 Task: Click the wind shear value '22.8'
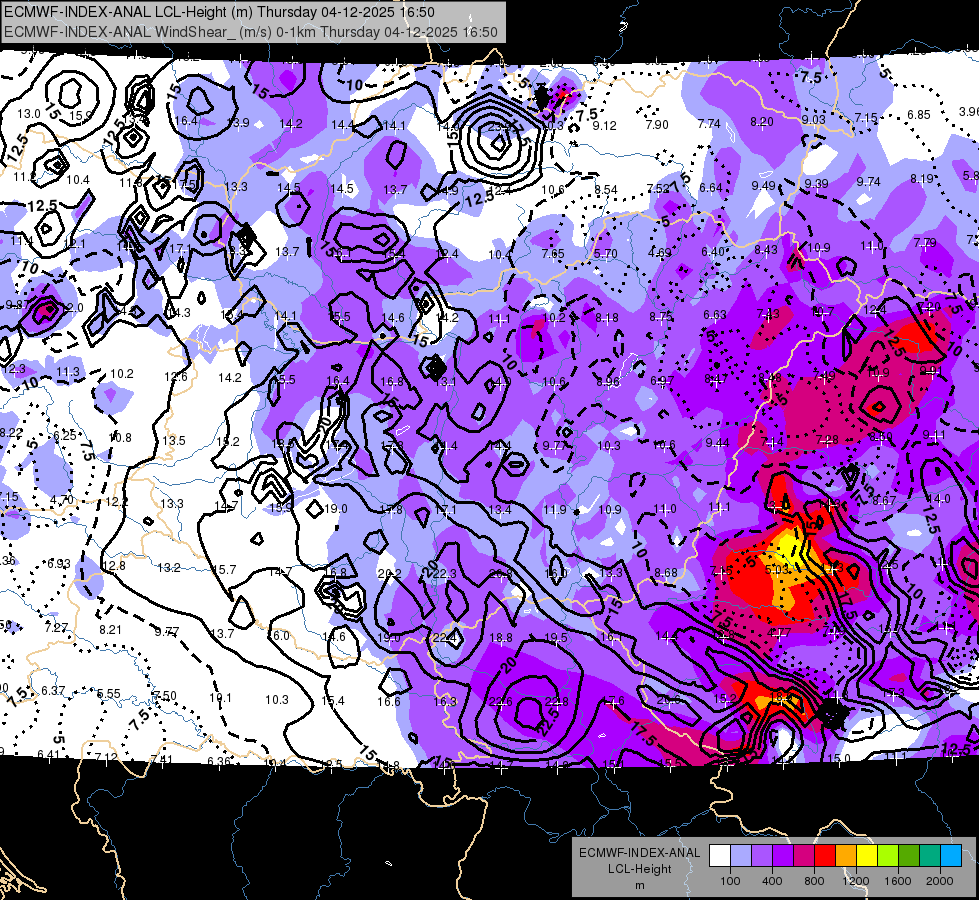pos(556,701)
